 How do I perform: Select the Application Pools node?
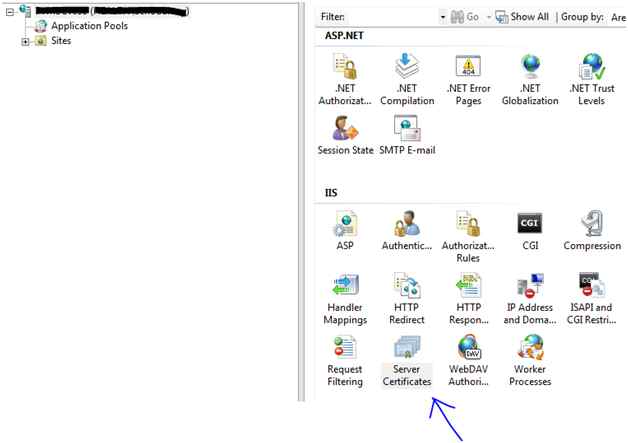click(89, 26)
